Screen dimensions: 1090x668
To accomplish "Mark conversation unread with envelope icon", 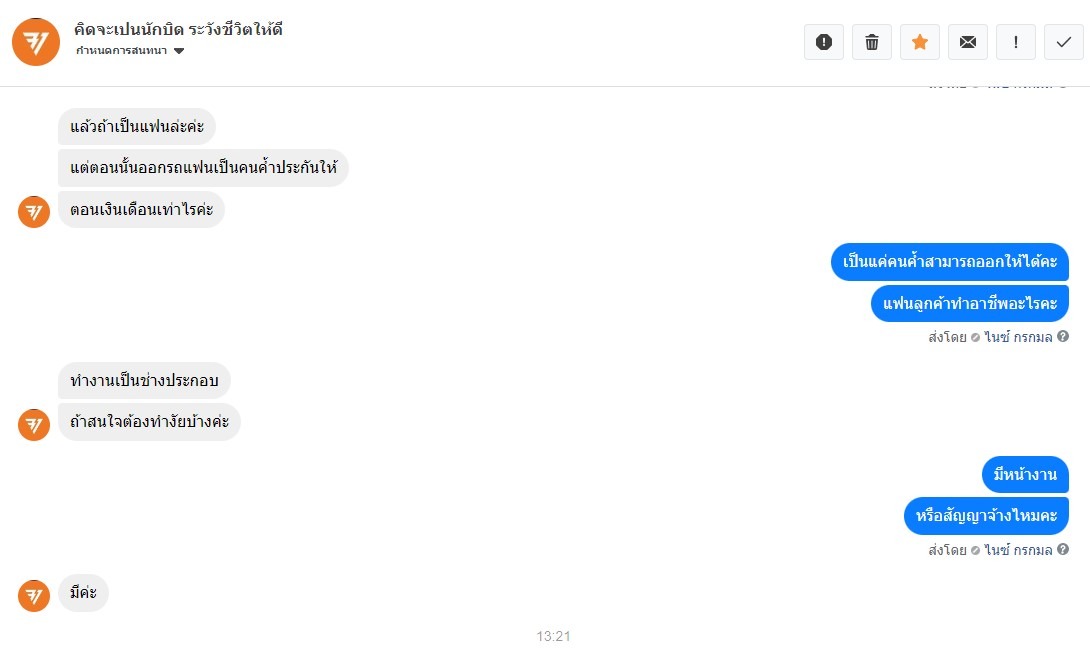I will 968,42.
